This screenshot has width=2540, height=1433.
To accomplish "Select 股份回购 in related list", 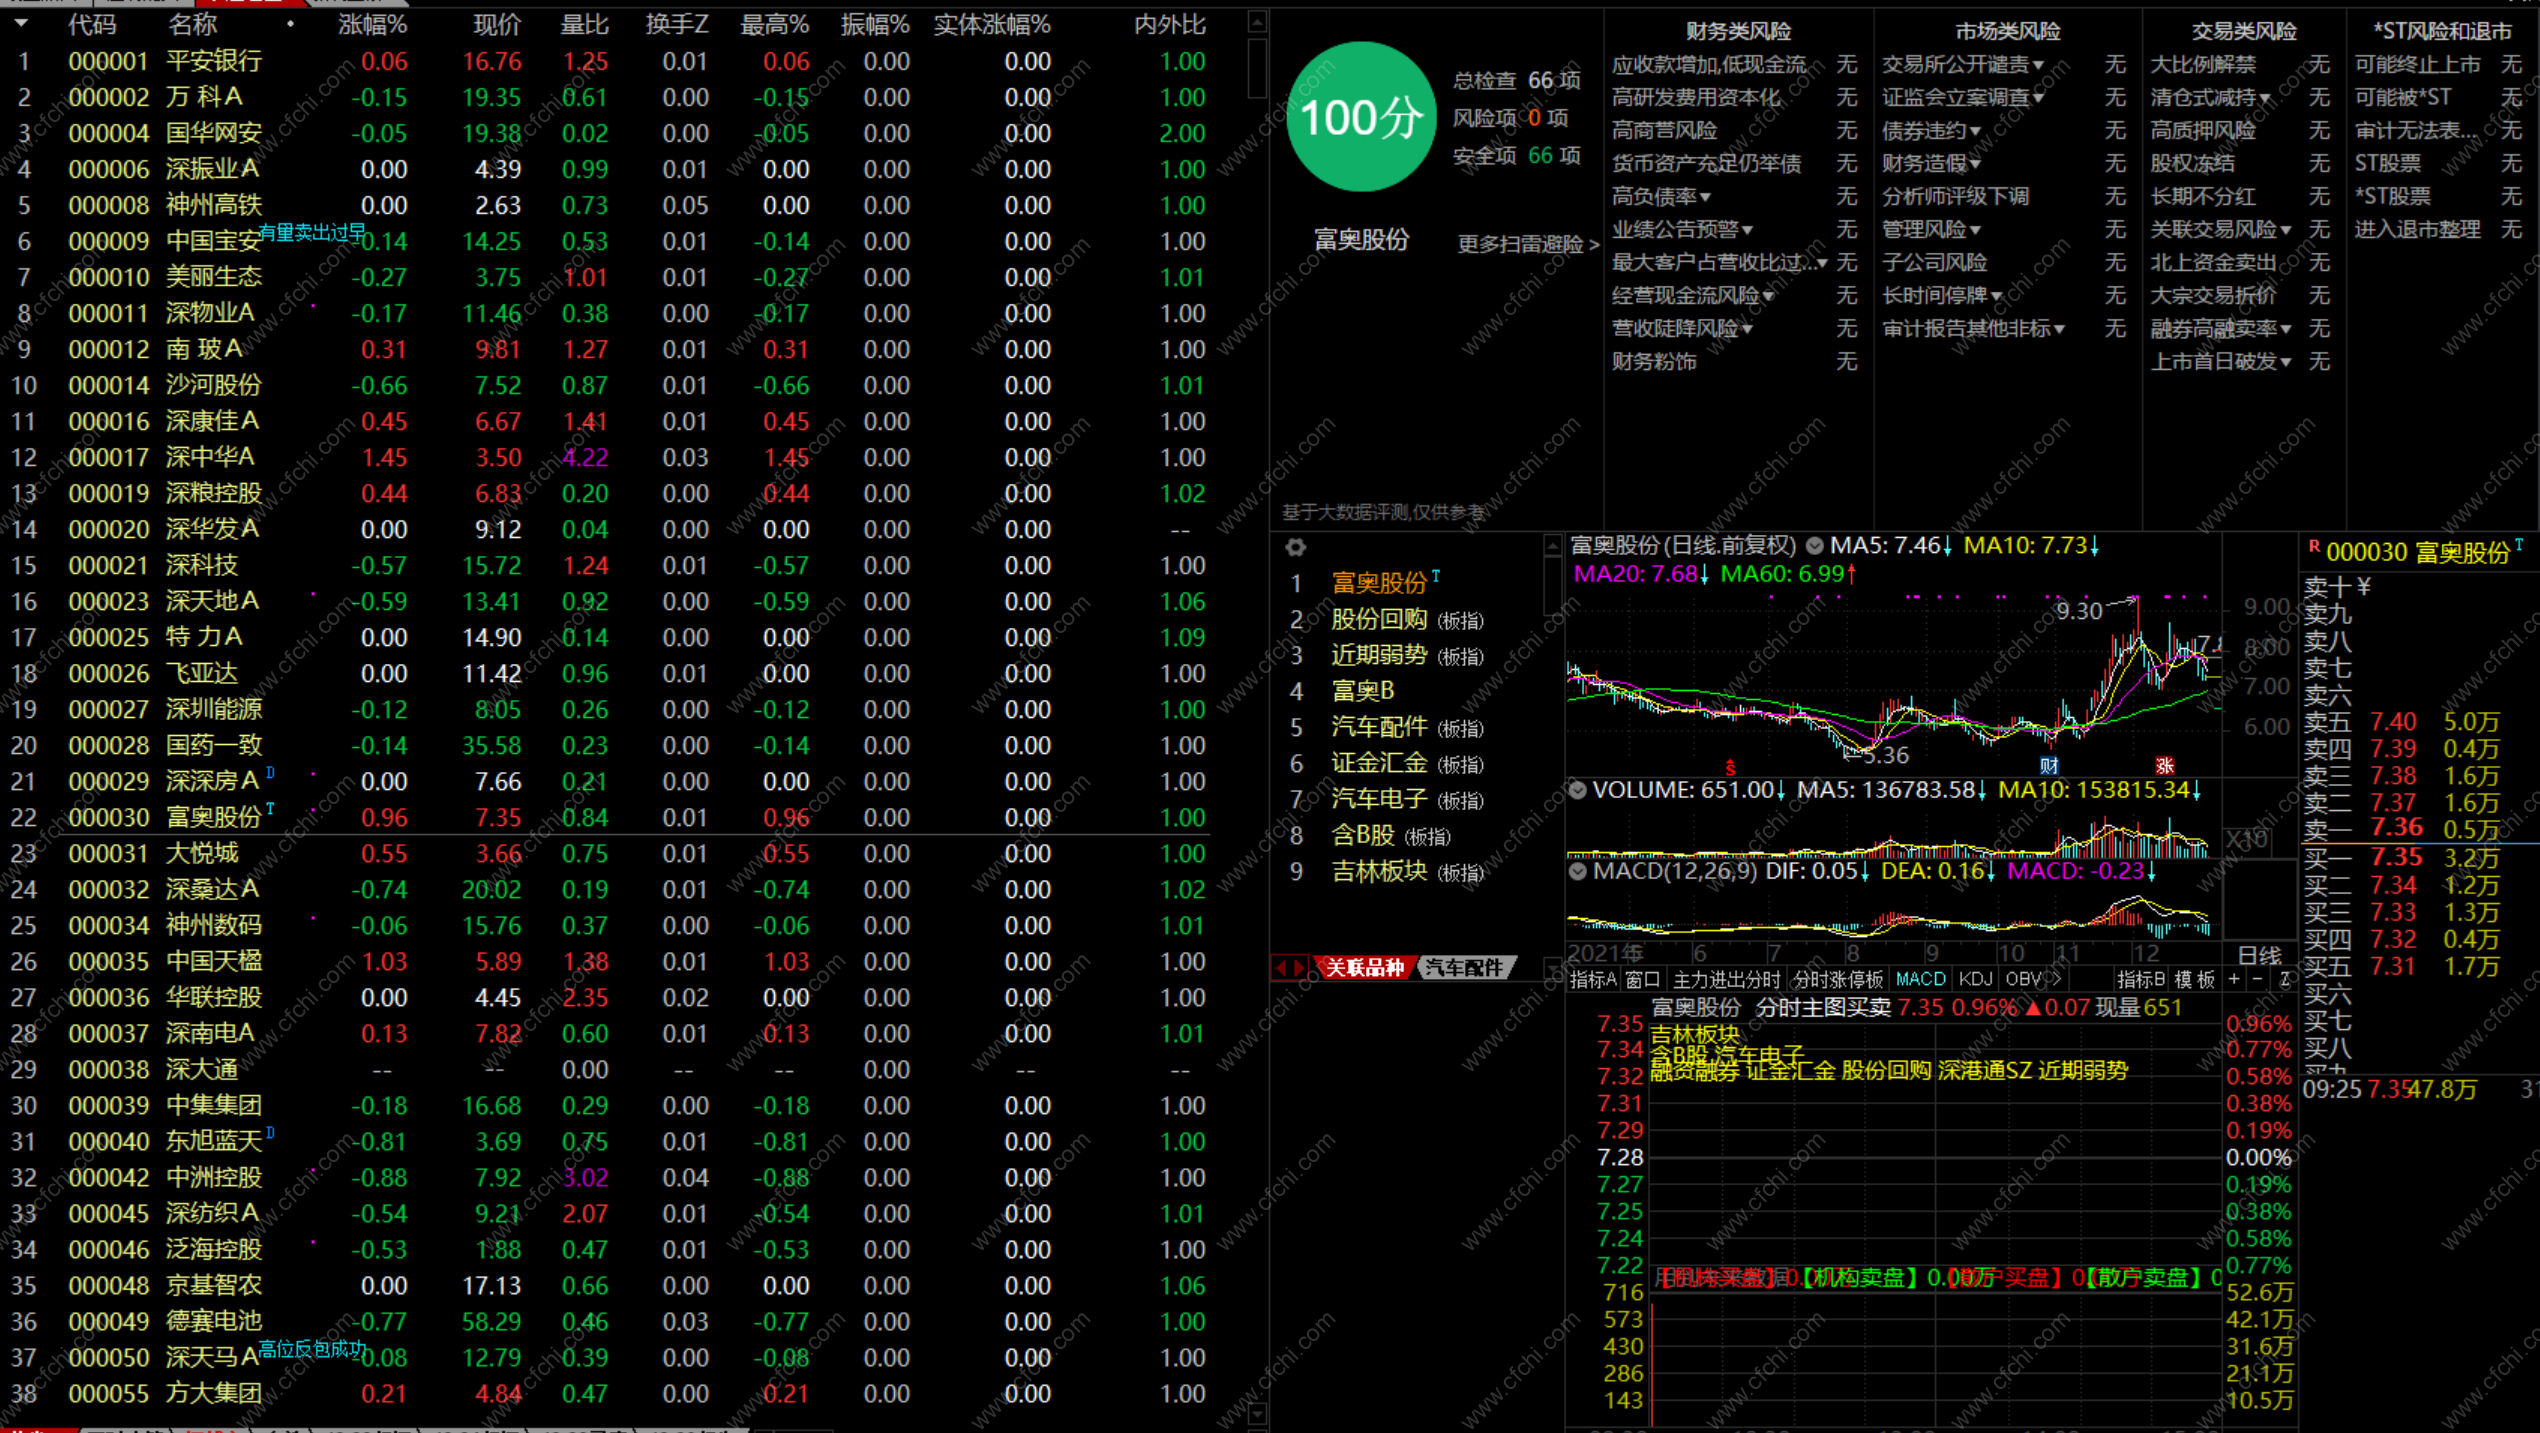I will 1378,619.
